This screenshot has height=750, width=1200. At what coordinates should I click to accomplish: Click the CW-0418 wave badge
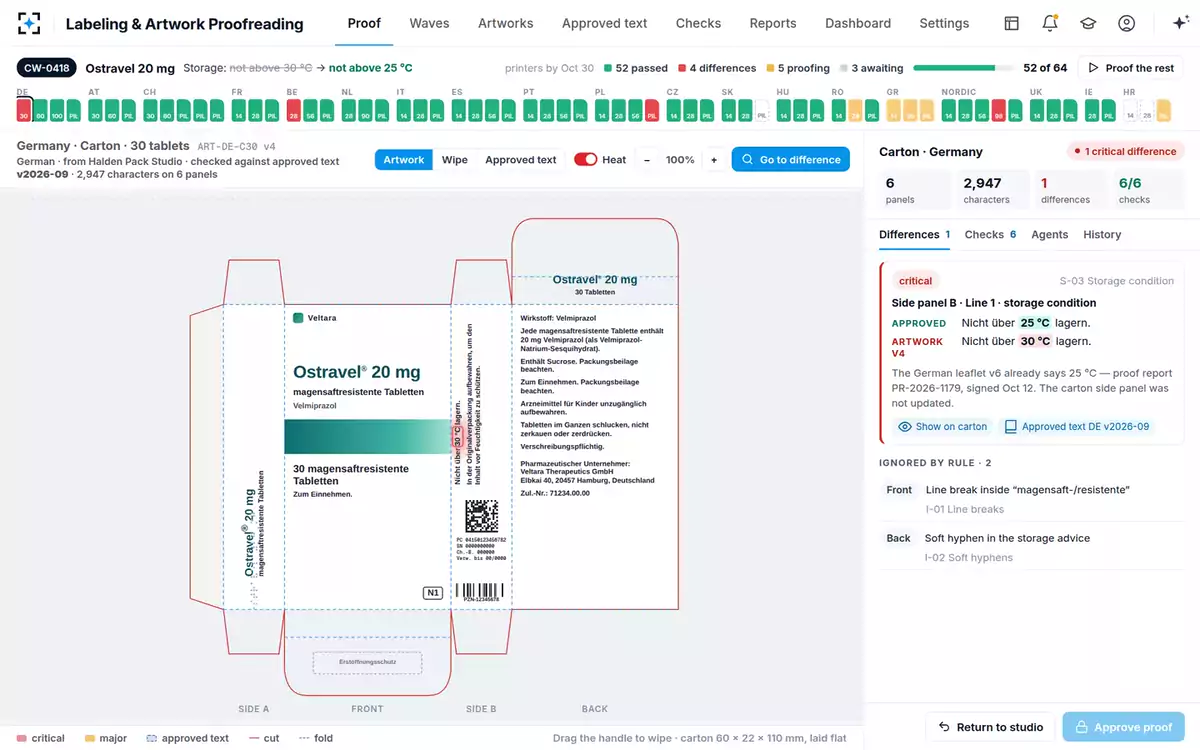point(47,68)
